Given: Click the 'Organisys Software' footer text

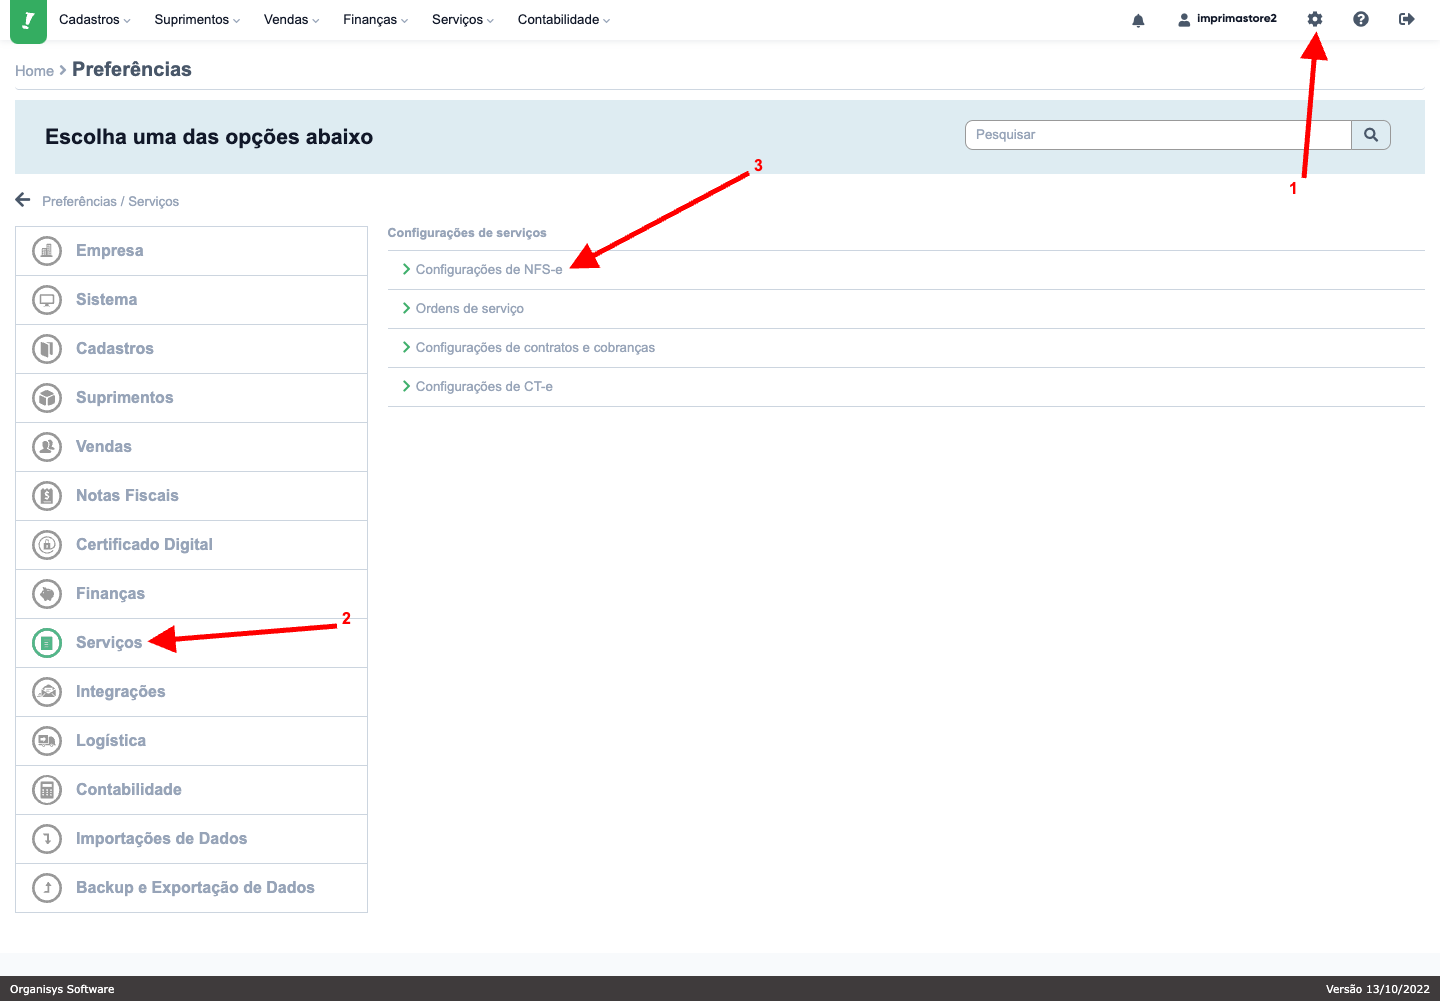Looking at the screenshot, I should [62, 989].
